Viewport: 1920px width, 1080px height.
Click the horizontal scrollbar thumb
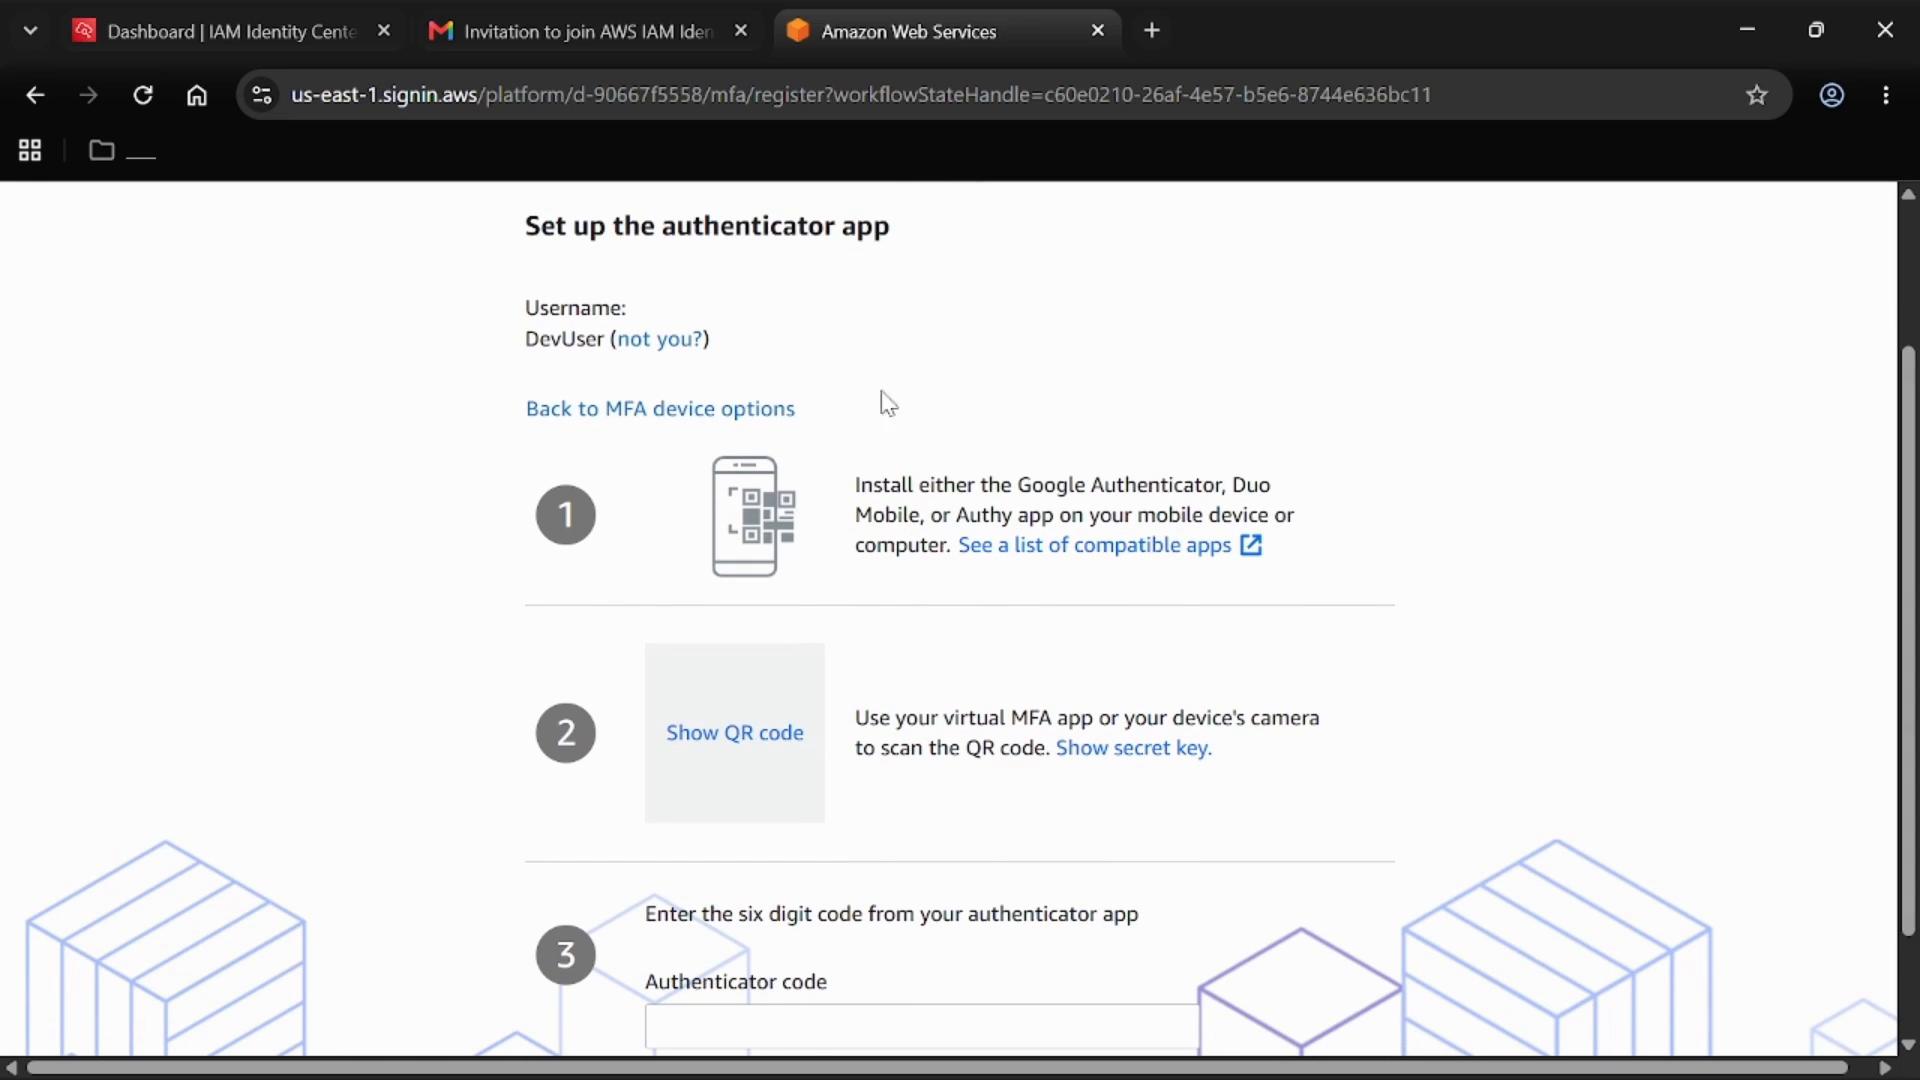click(937, 1068)
